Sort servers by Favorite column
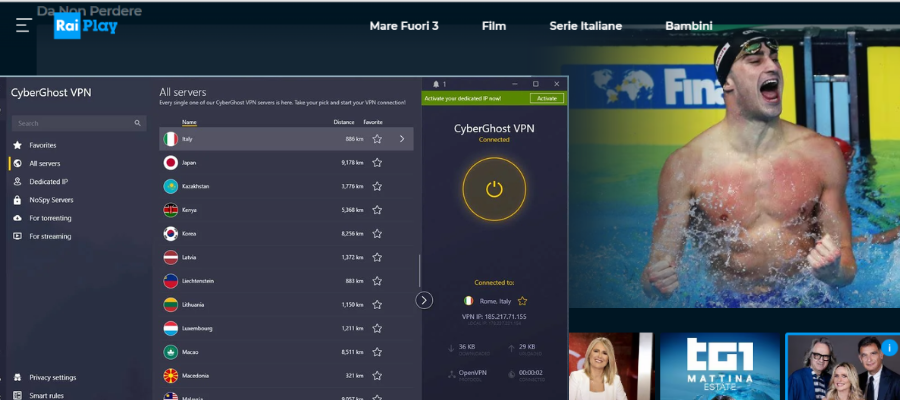 (373, 122)
